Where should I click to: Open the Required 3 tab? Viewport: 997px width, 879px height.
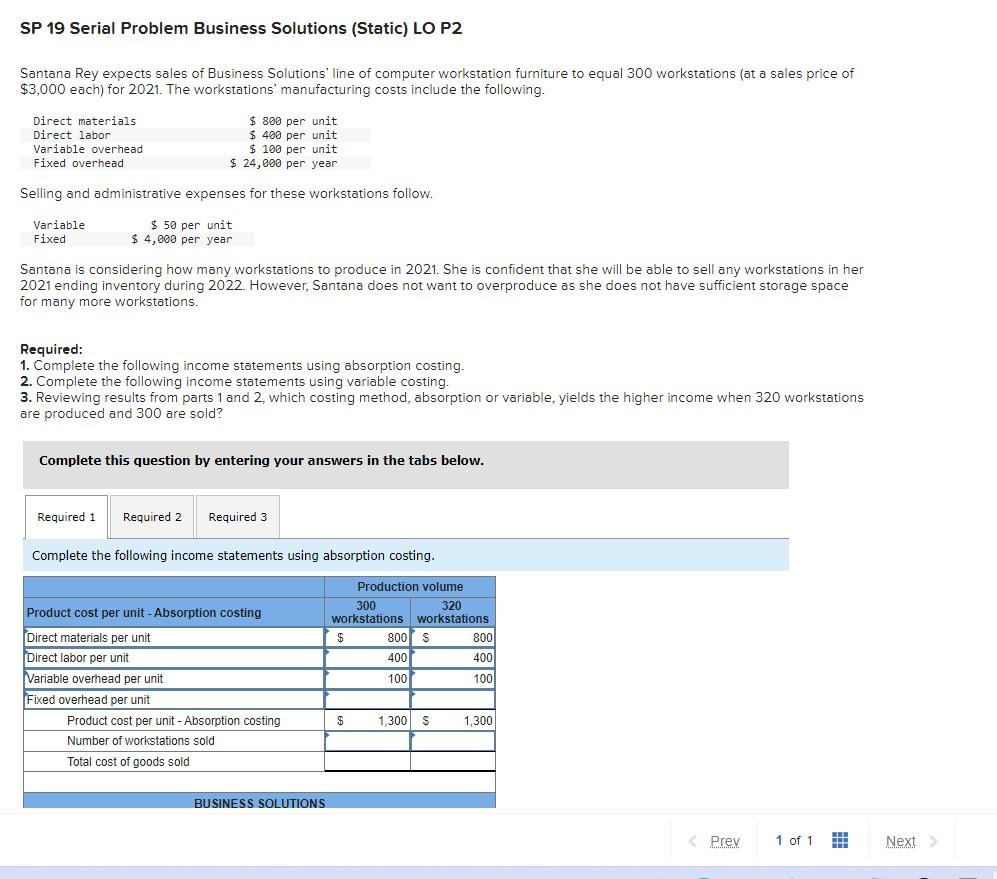[x=238, y=517]
